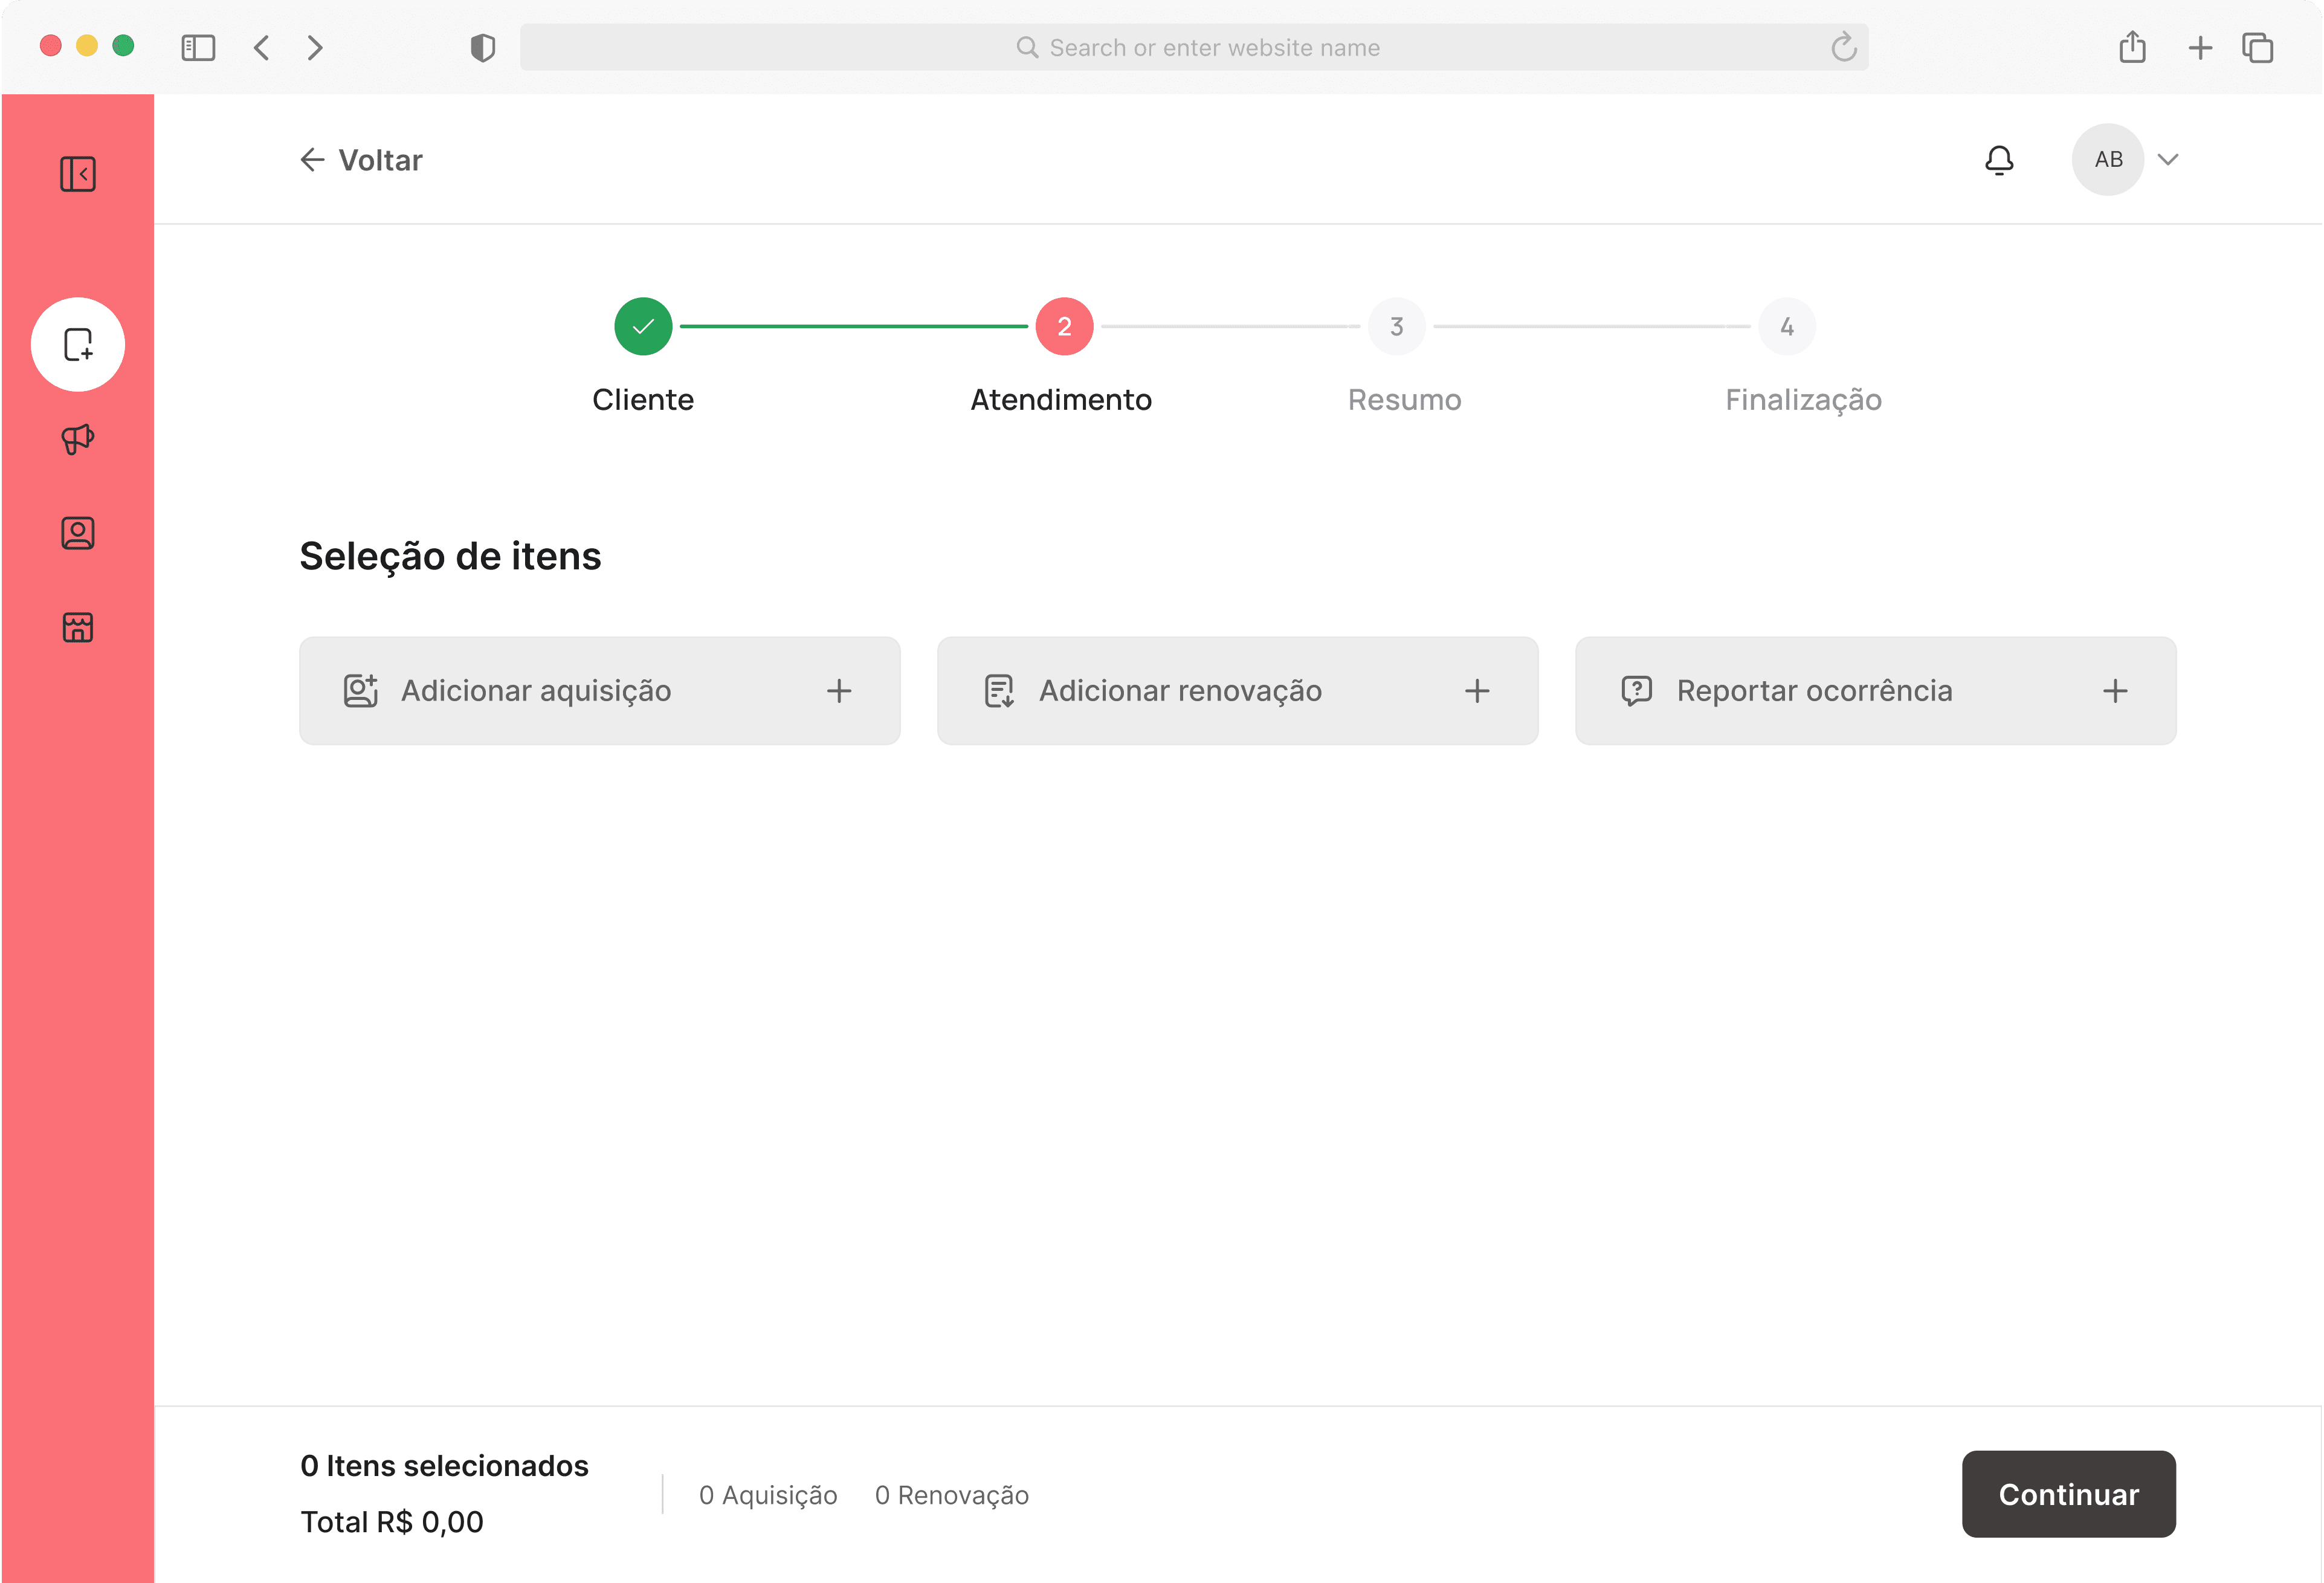
Task: Click the browser address search field
Action: (1193, 47)
